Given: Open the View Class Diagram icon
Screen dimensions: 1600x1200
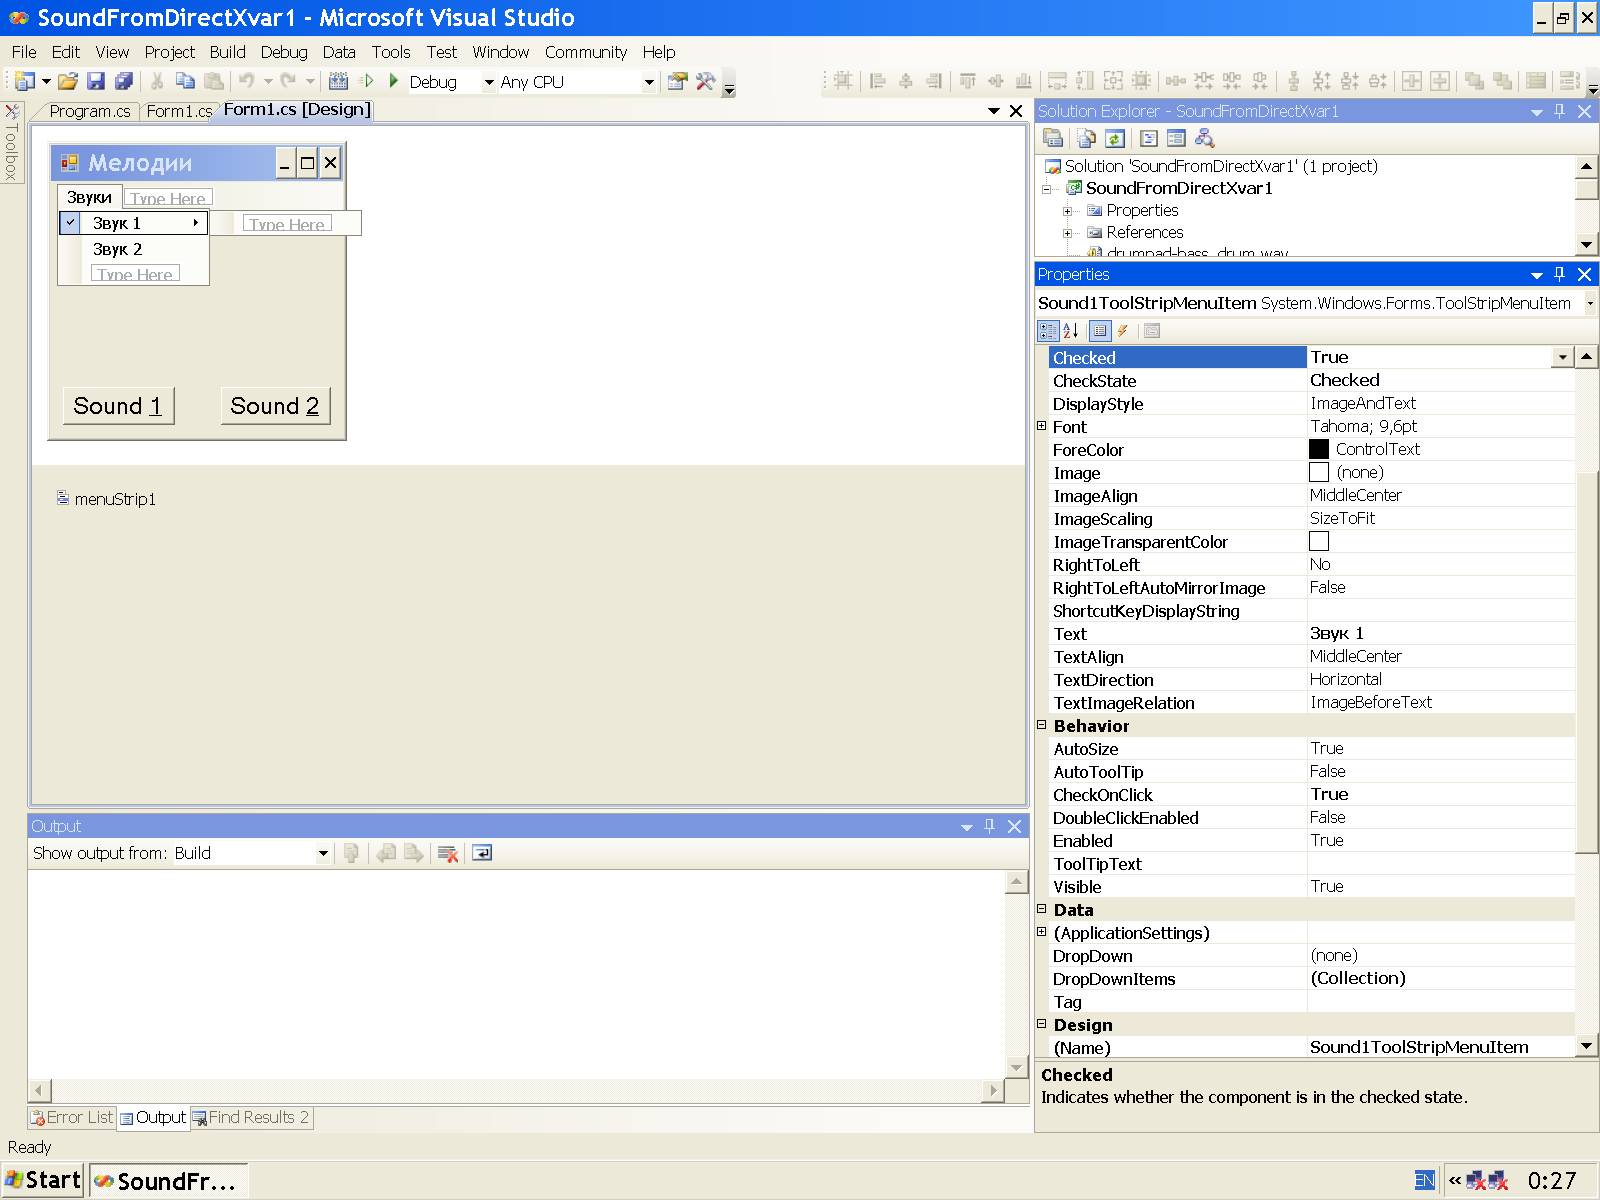Looking at the screenshot, I should tap(1204, 138).
